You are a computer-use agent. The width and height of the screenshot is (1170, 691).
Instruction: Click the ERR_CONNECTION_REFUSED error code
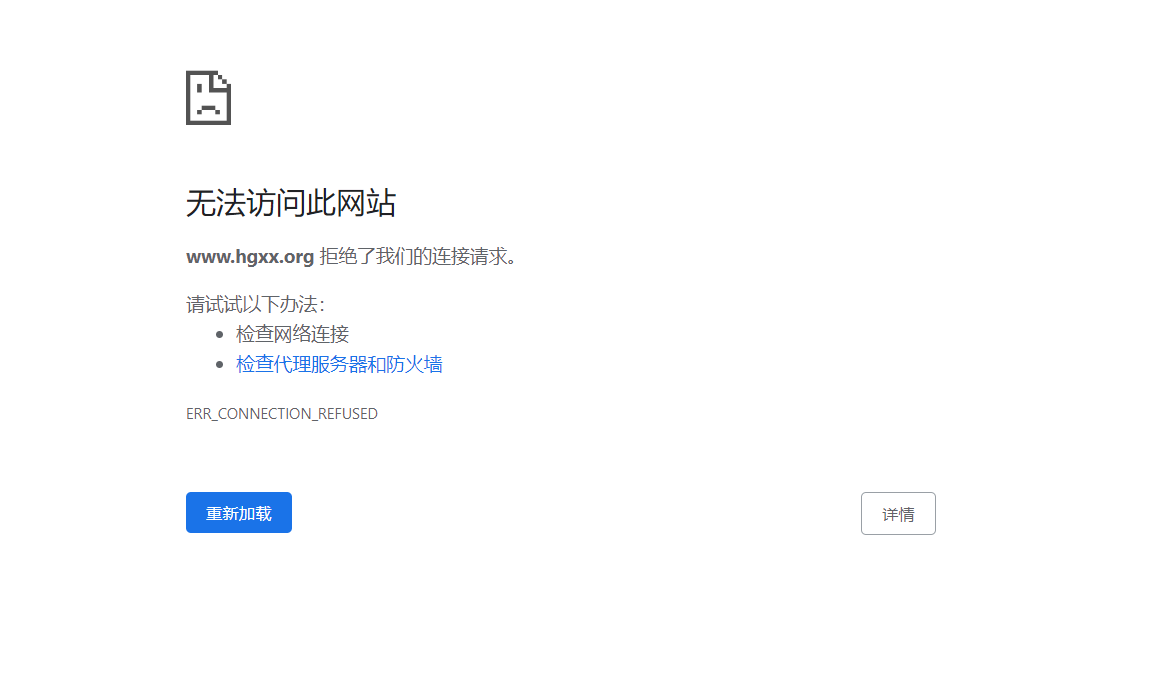coord(282,414)
